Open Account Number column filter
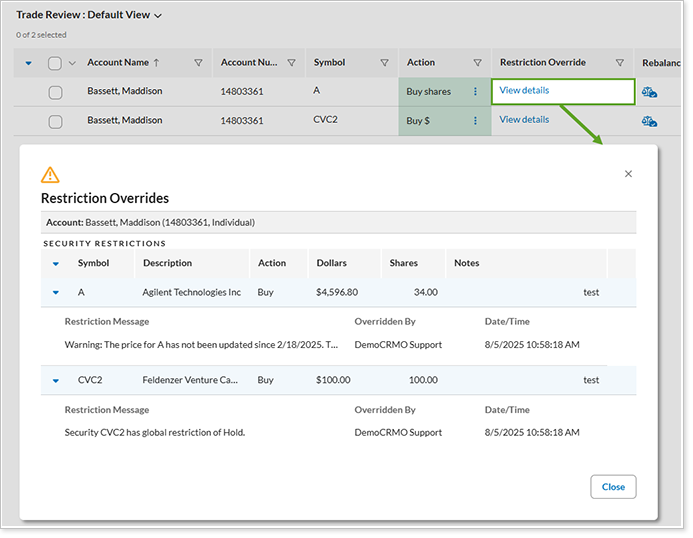 (x=291, y=63)
